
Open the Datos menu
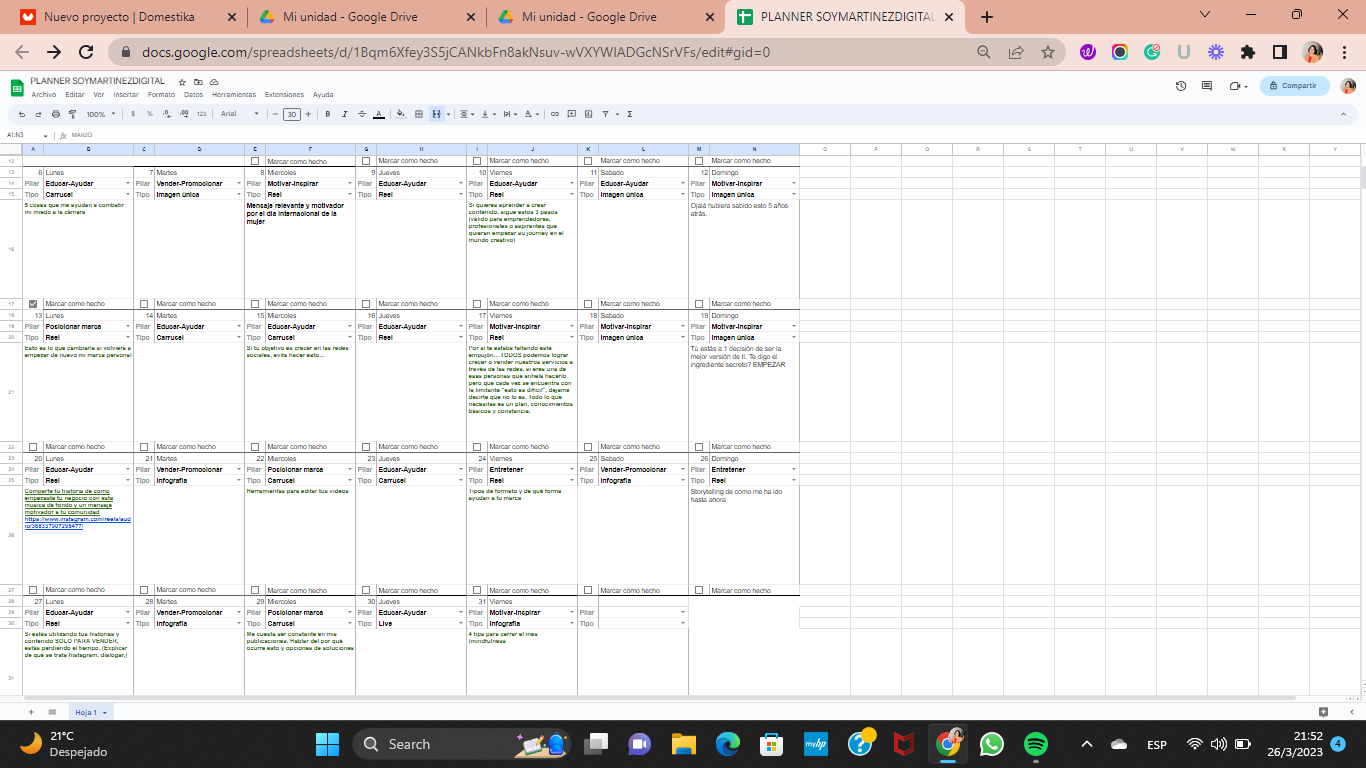coord(193,95)
